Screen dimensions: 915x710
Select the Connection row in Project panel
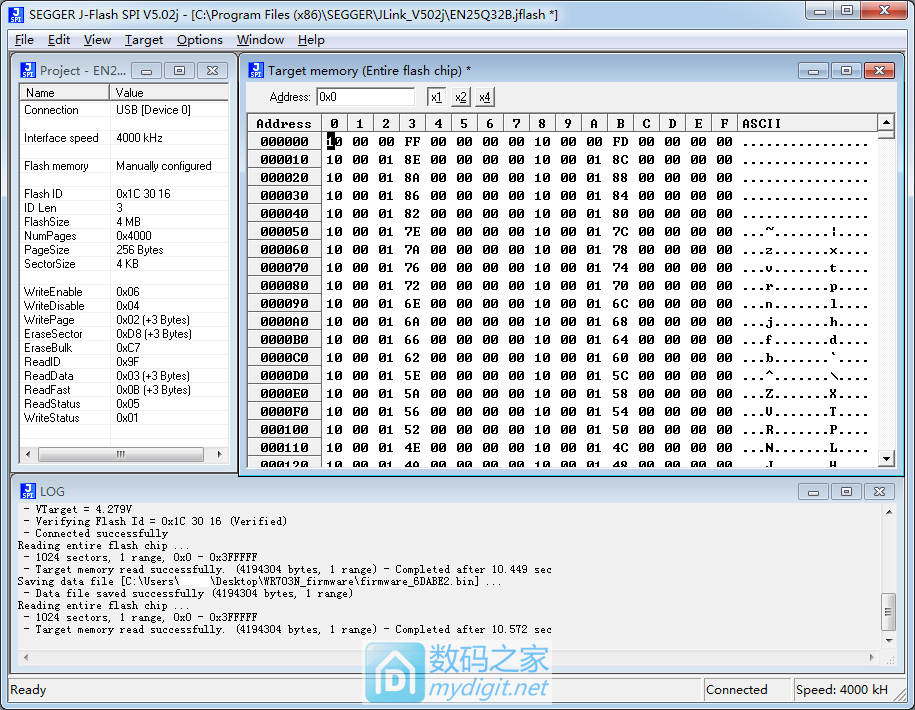124,110
